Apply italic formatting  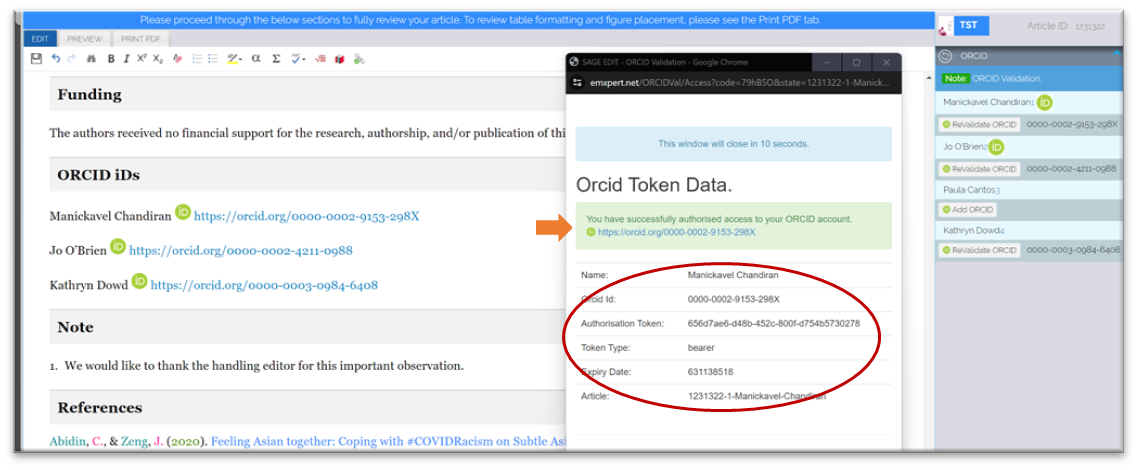click(126, 59)
